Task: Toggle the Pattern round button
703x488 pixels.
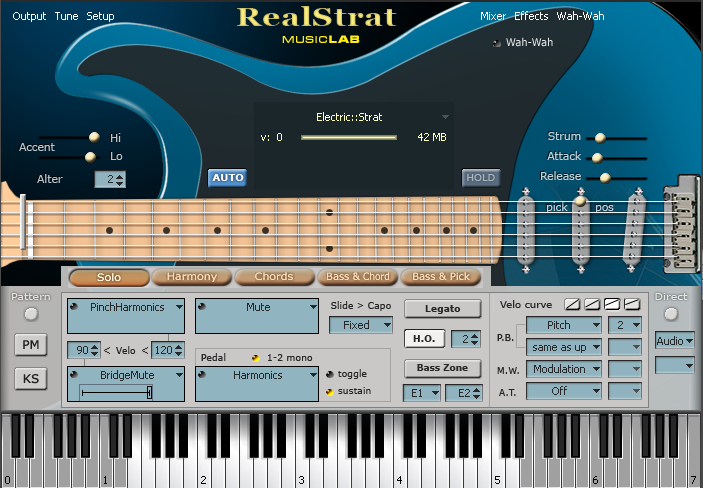Action: [31, 314]
